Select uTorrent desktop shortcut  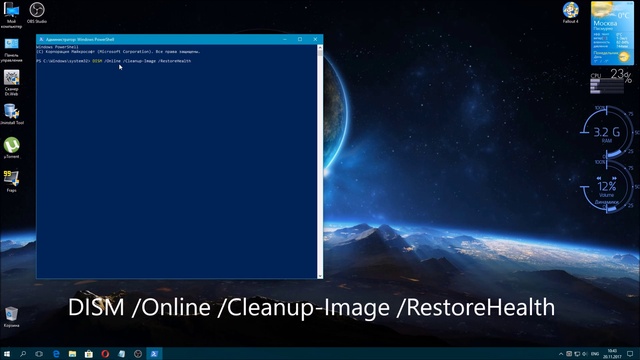(x=11, y=148)
